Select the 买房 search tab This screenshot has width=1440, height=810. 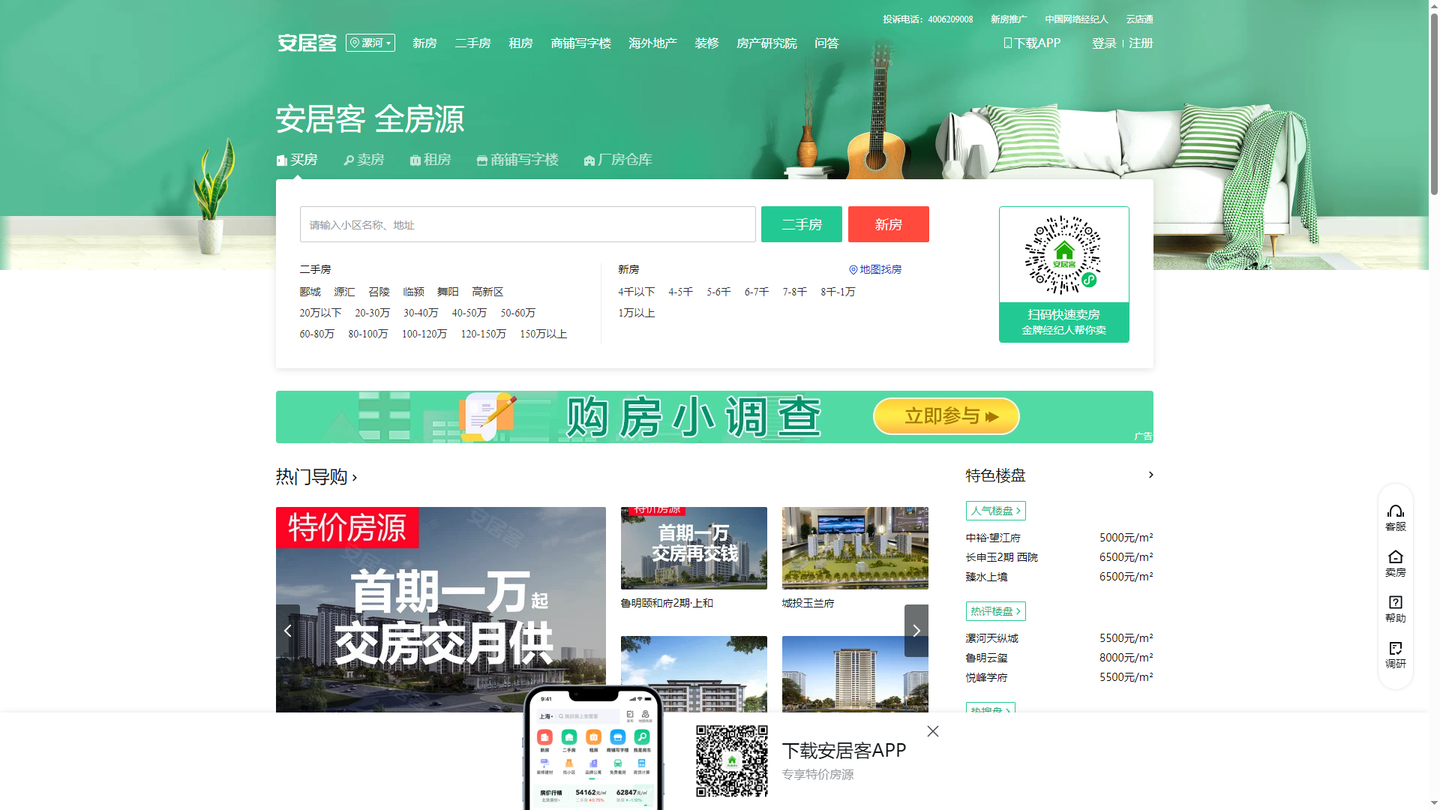coord(297,160)
